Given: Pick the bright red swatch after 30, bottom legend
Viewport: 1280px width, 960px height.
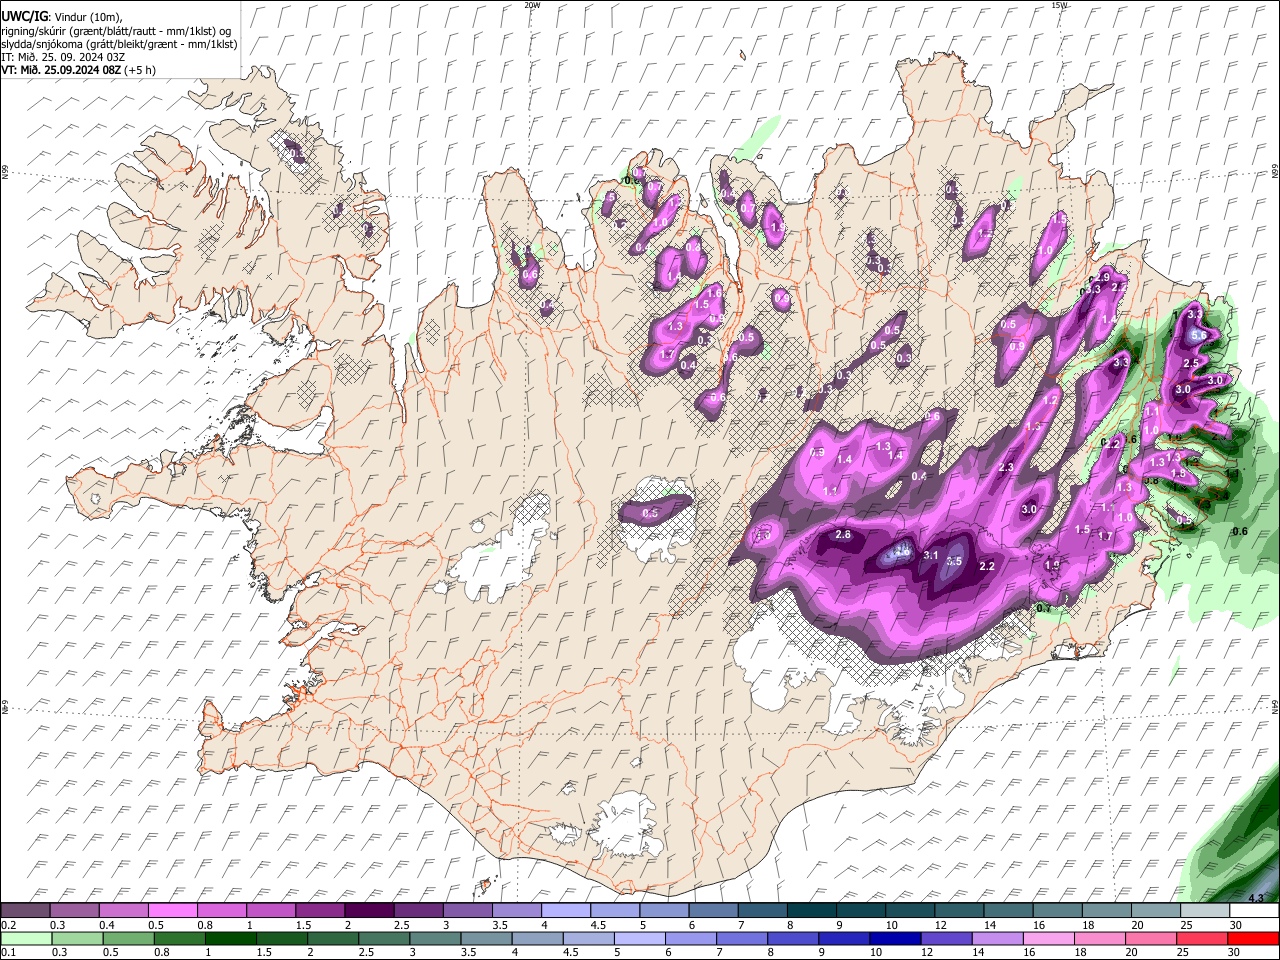Looking at the screenshot, I should tap(1252, 939).
